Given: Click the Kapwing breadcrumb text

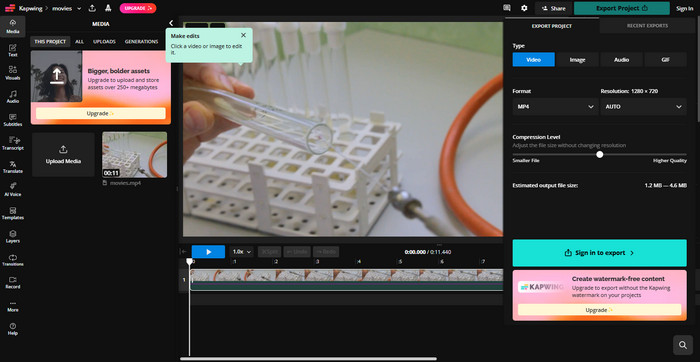Looking at the screenshot, I should click(x=30, y=8).
